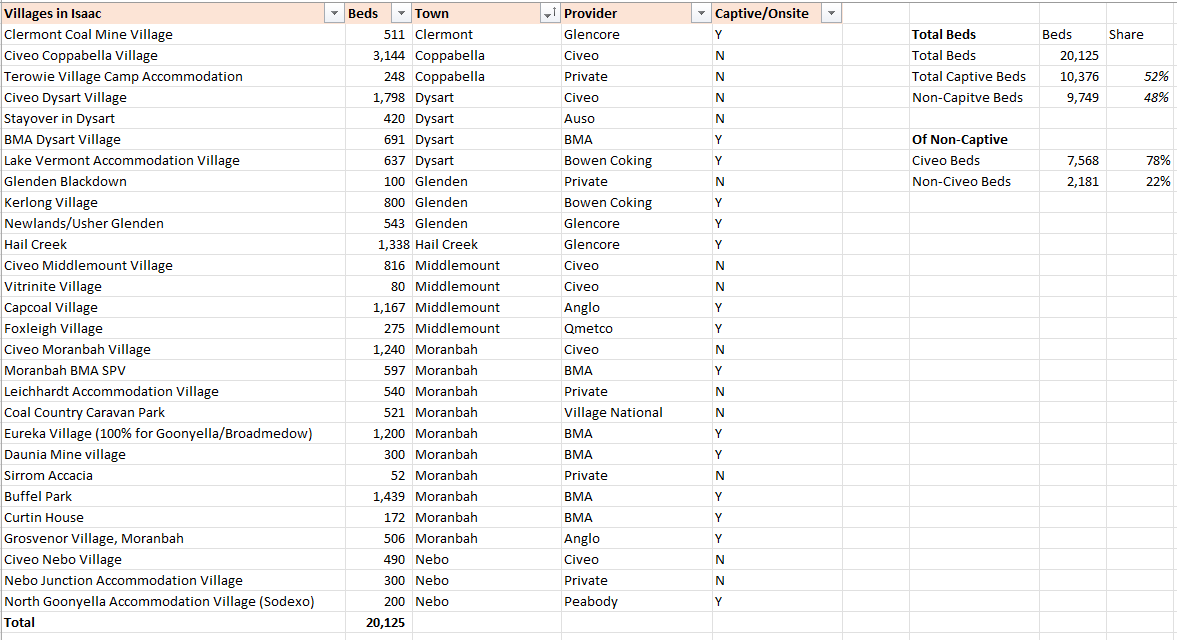Select the 'Auso' provider cell
This screenshot has height=640, width=1177.
coord(637,119)
